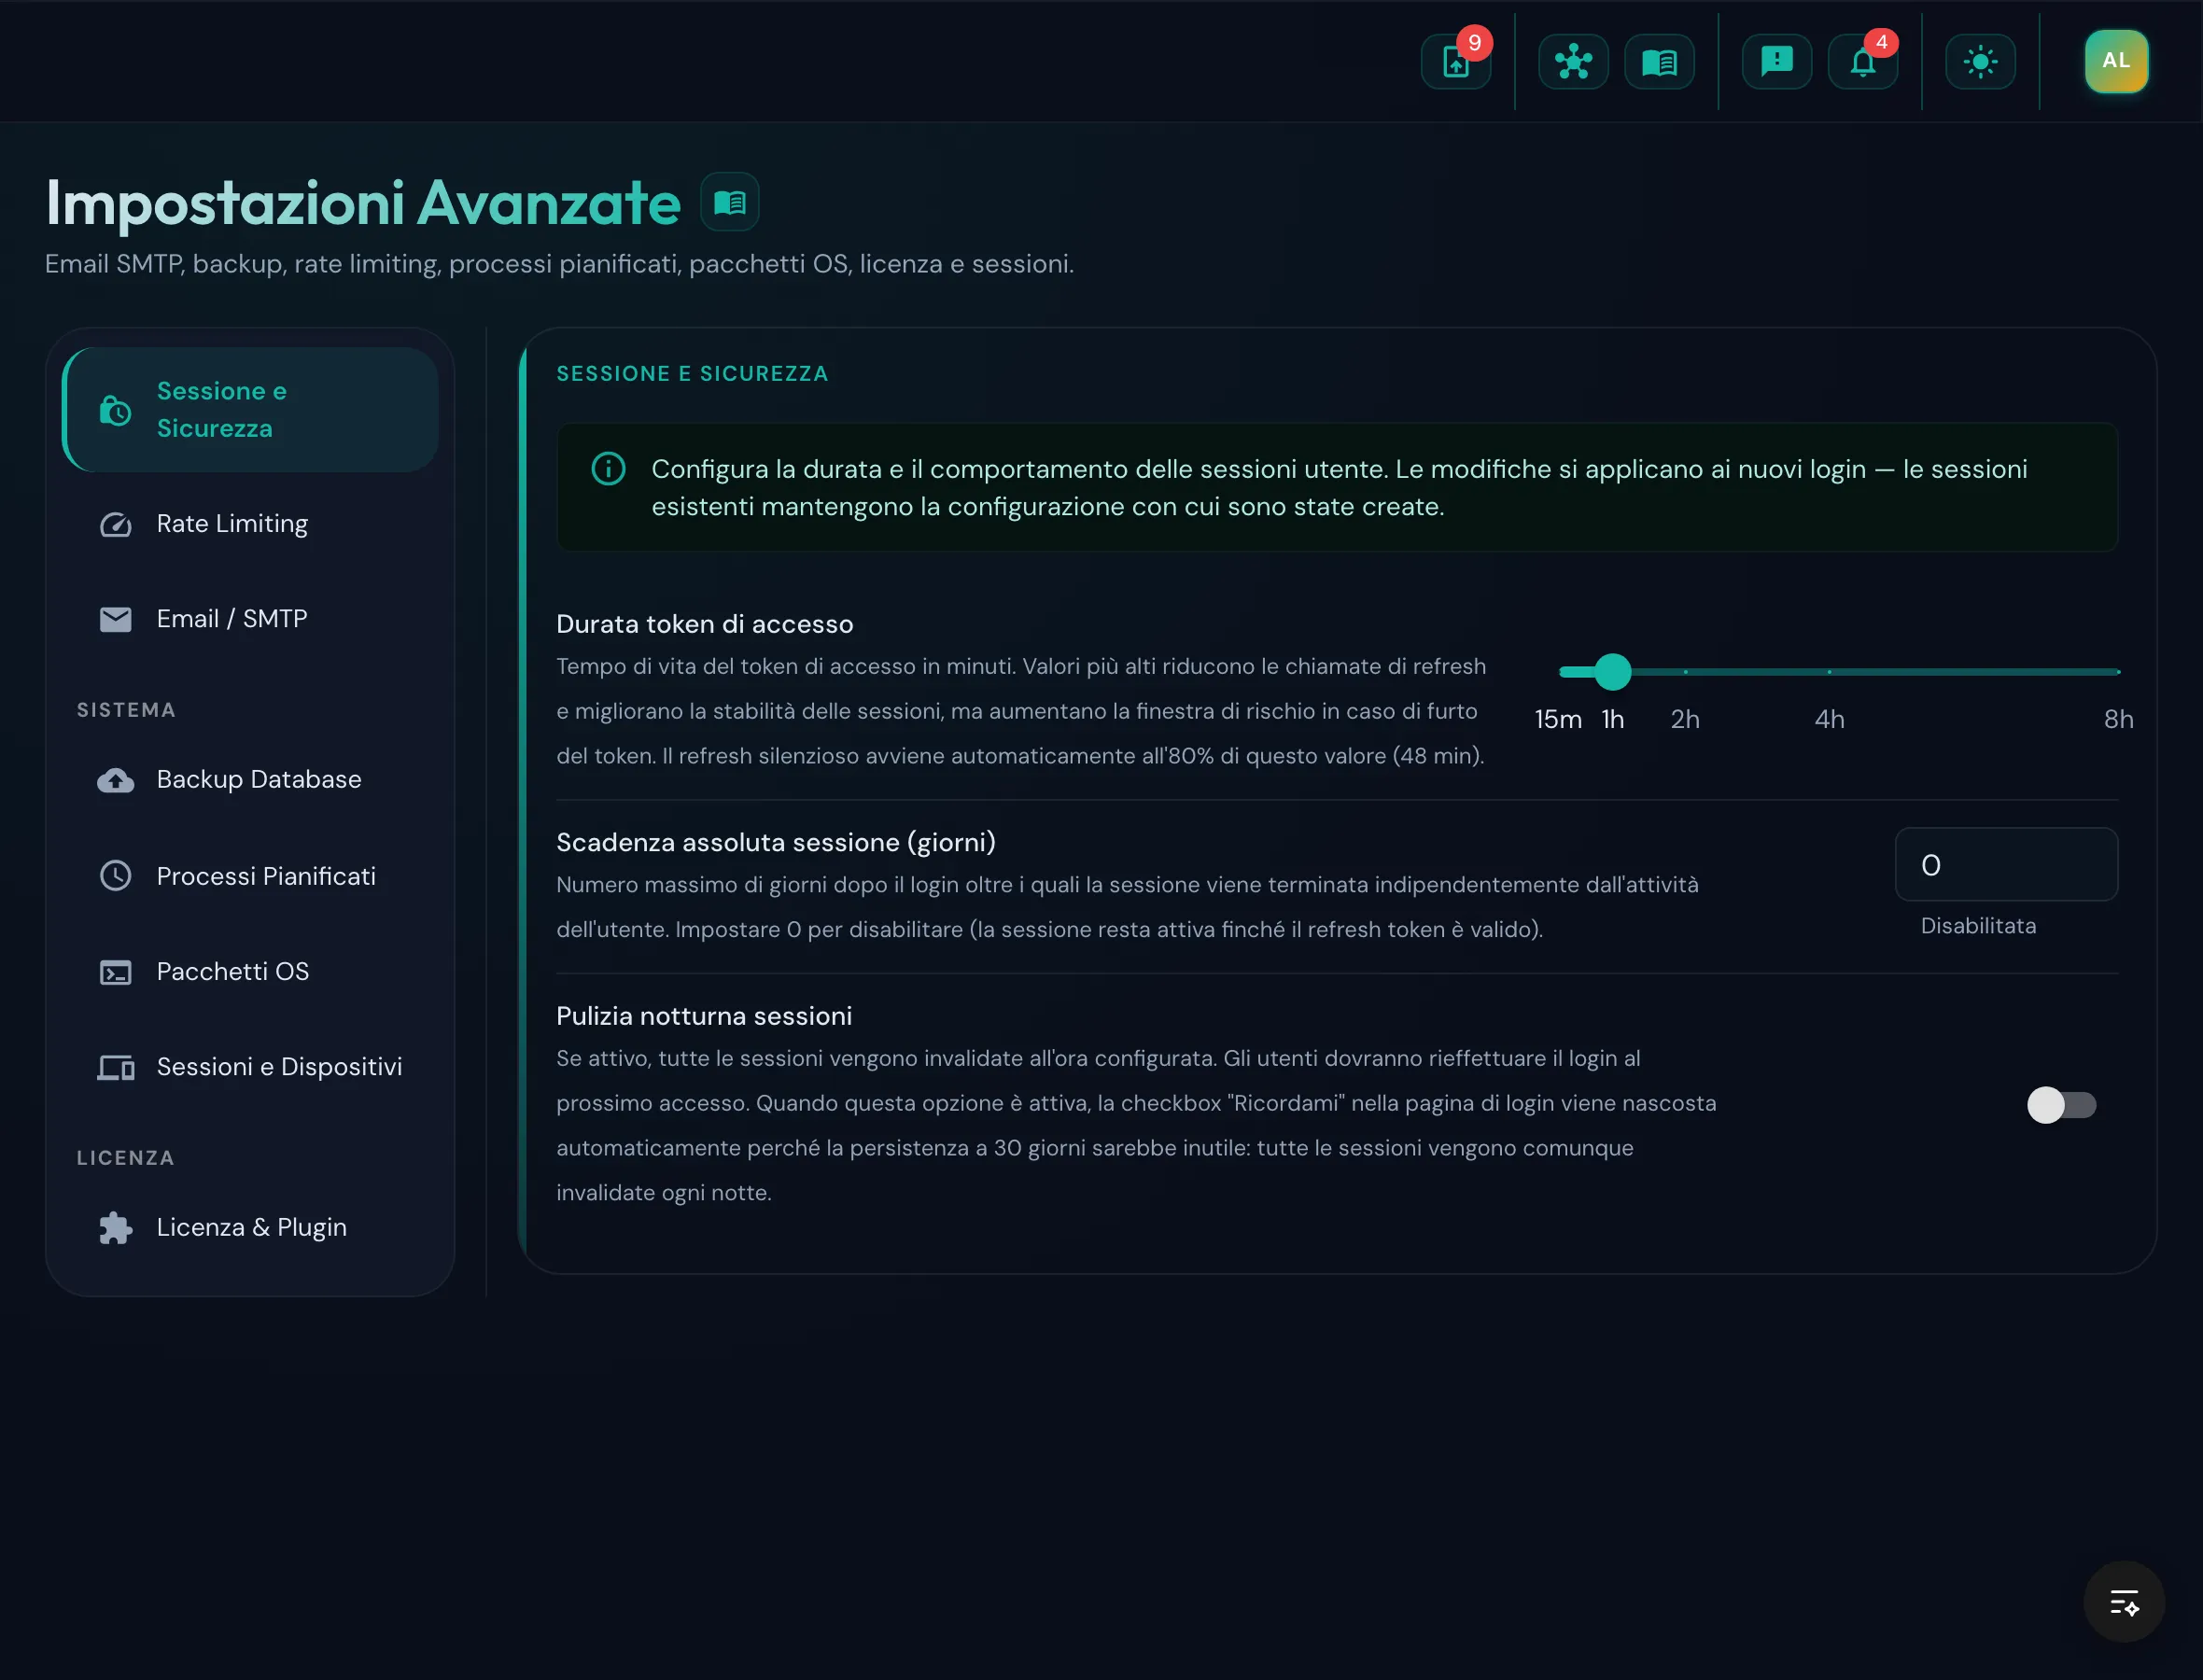Click the Processi Pianificati clock icon
Image resolution: width=2203 pixels, height=1680 pixels.
point(116,876)
